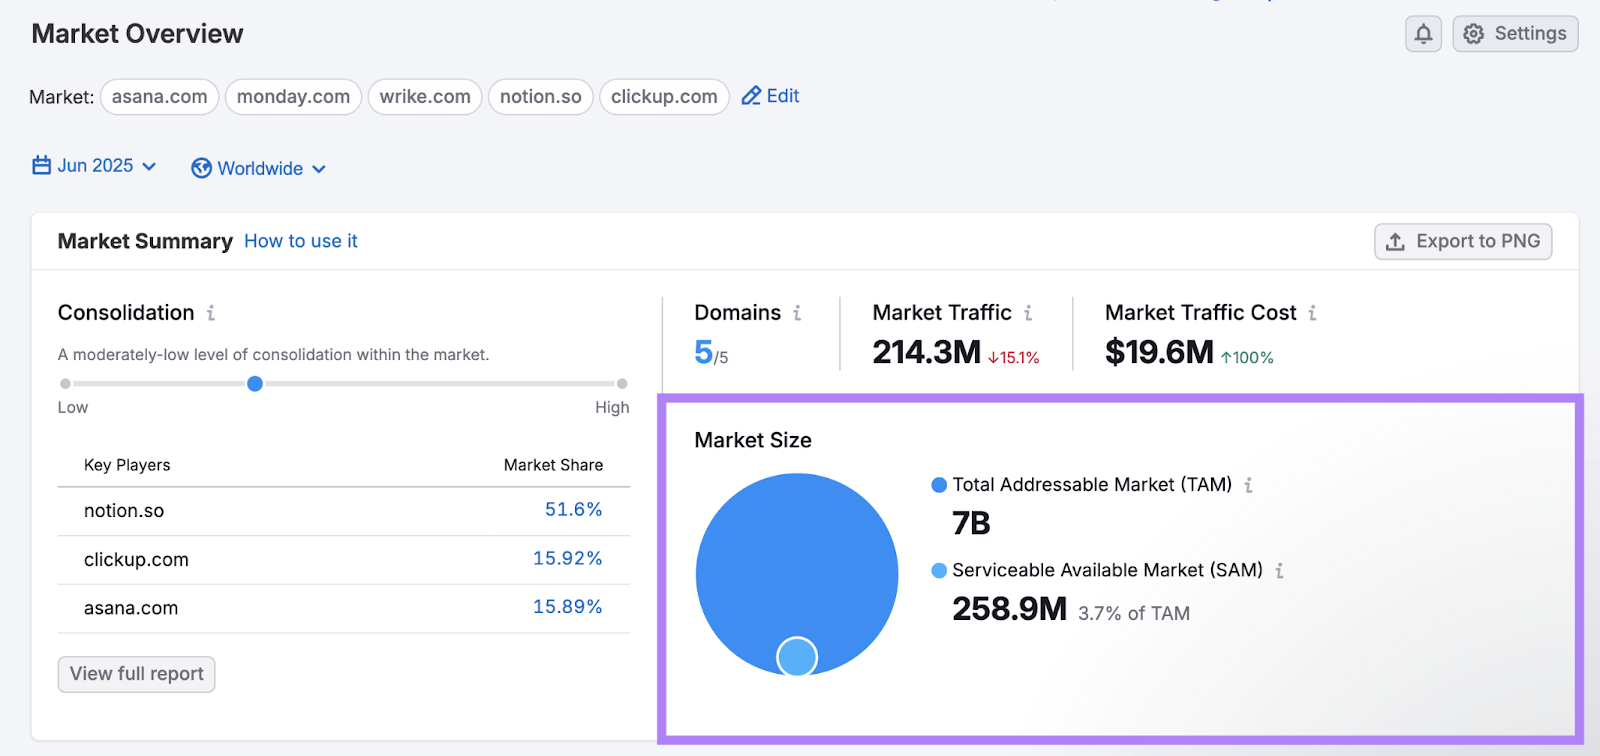Select the asana.com market chip
The height and width of the screenshot is (756, 1600).
tap(159, 97)
